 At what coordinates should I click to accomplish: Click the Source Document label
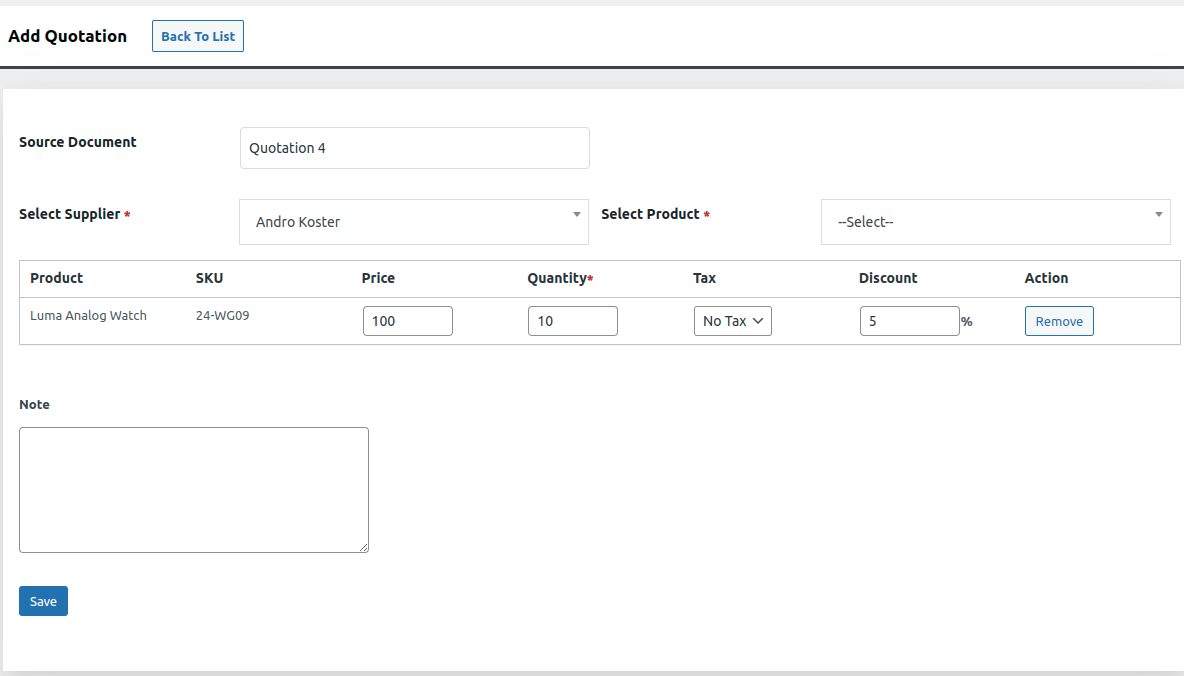point(78,142)
